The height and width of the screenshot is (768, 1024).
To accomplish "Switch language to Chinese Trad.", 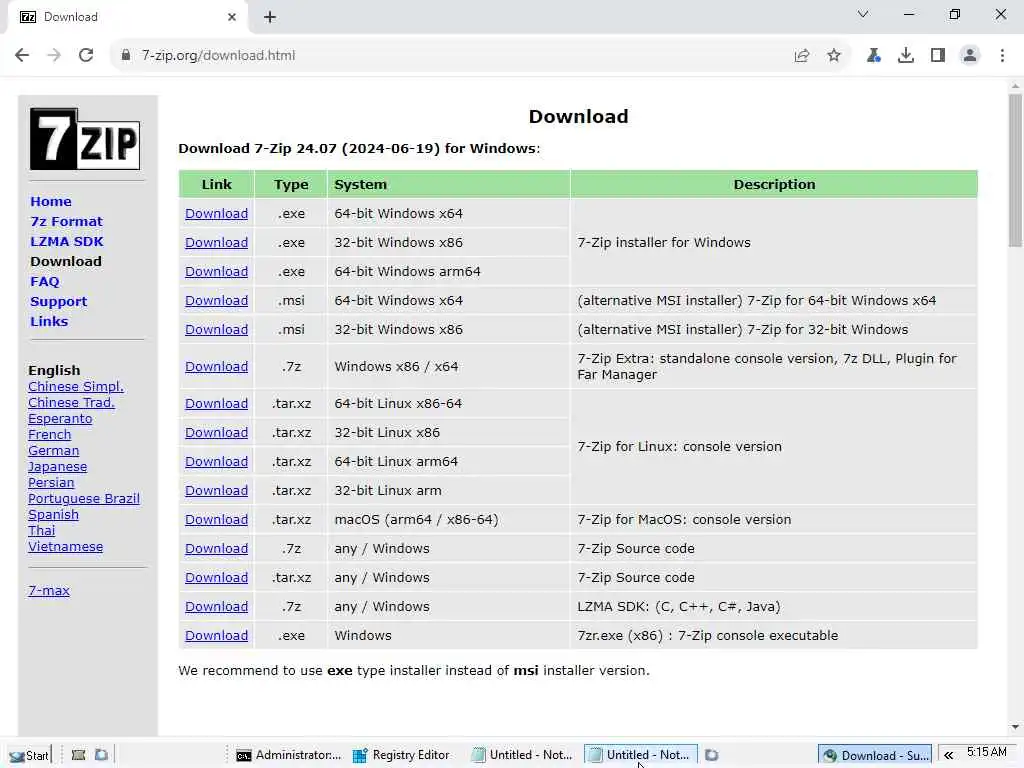I will [x=71, y=402].
